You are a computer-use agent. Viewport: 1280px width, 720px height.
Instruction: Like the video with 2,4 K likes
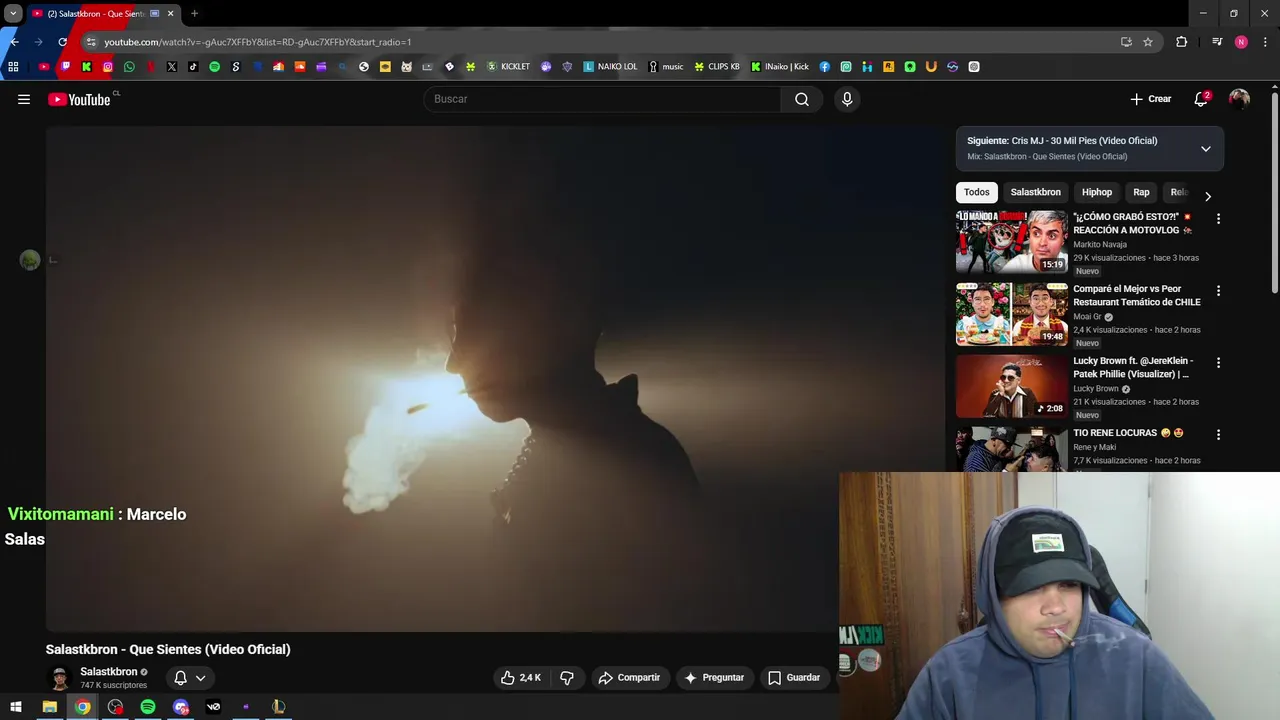(521, 678)
